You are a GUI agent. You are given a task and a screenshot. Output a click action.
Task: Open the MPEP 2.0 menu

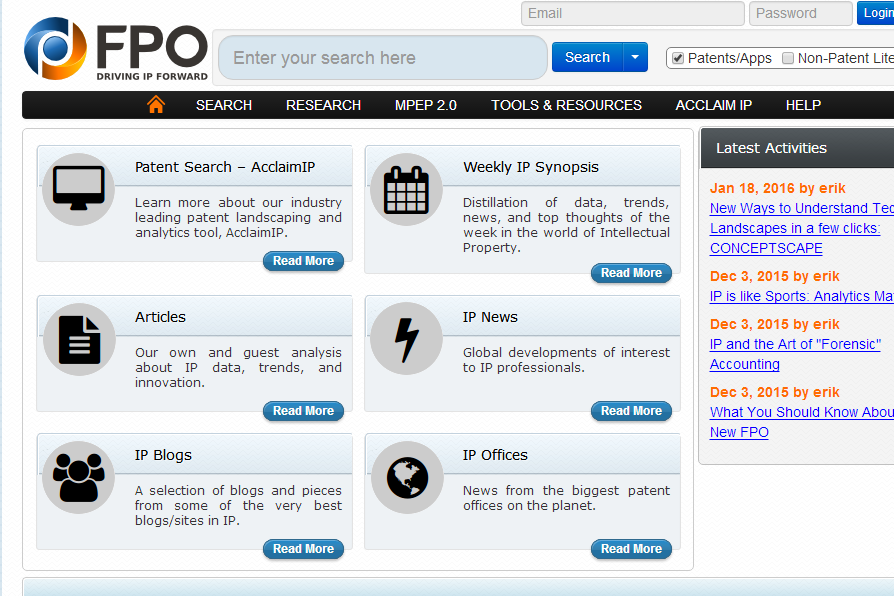(426, 105)
